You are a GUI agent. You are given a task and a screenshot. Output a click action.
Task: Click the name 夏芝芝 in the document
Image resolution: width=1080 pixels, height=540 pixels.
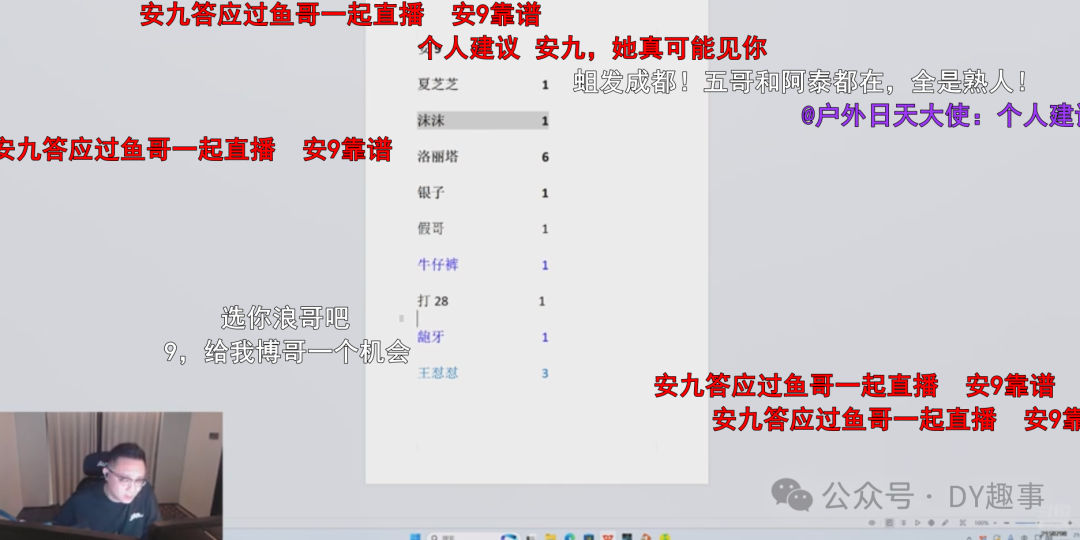[x=437, y=85]
